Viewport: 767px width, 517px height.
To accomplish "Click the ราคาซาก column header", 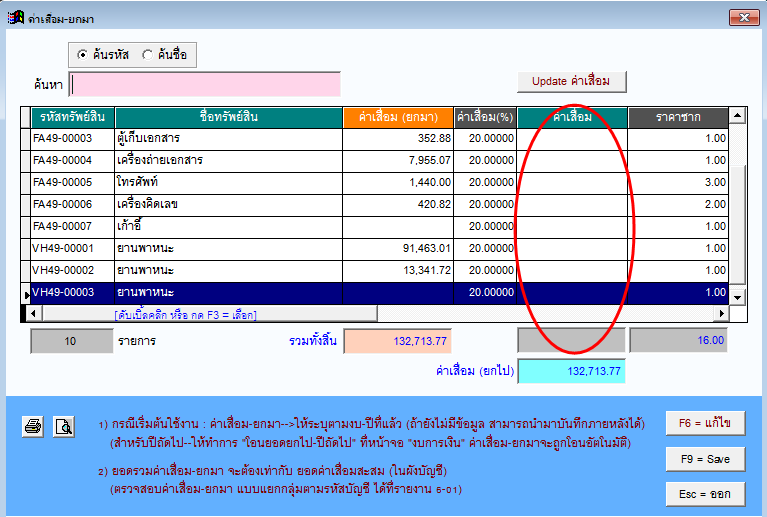I will (678, 117).
